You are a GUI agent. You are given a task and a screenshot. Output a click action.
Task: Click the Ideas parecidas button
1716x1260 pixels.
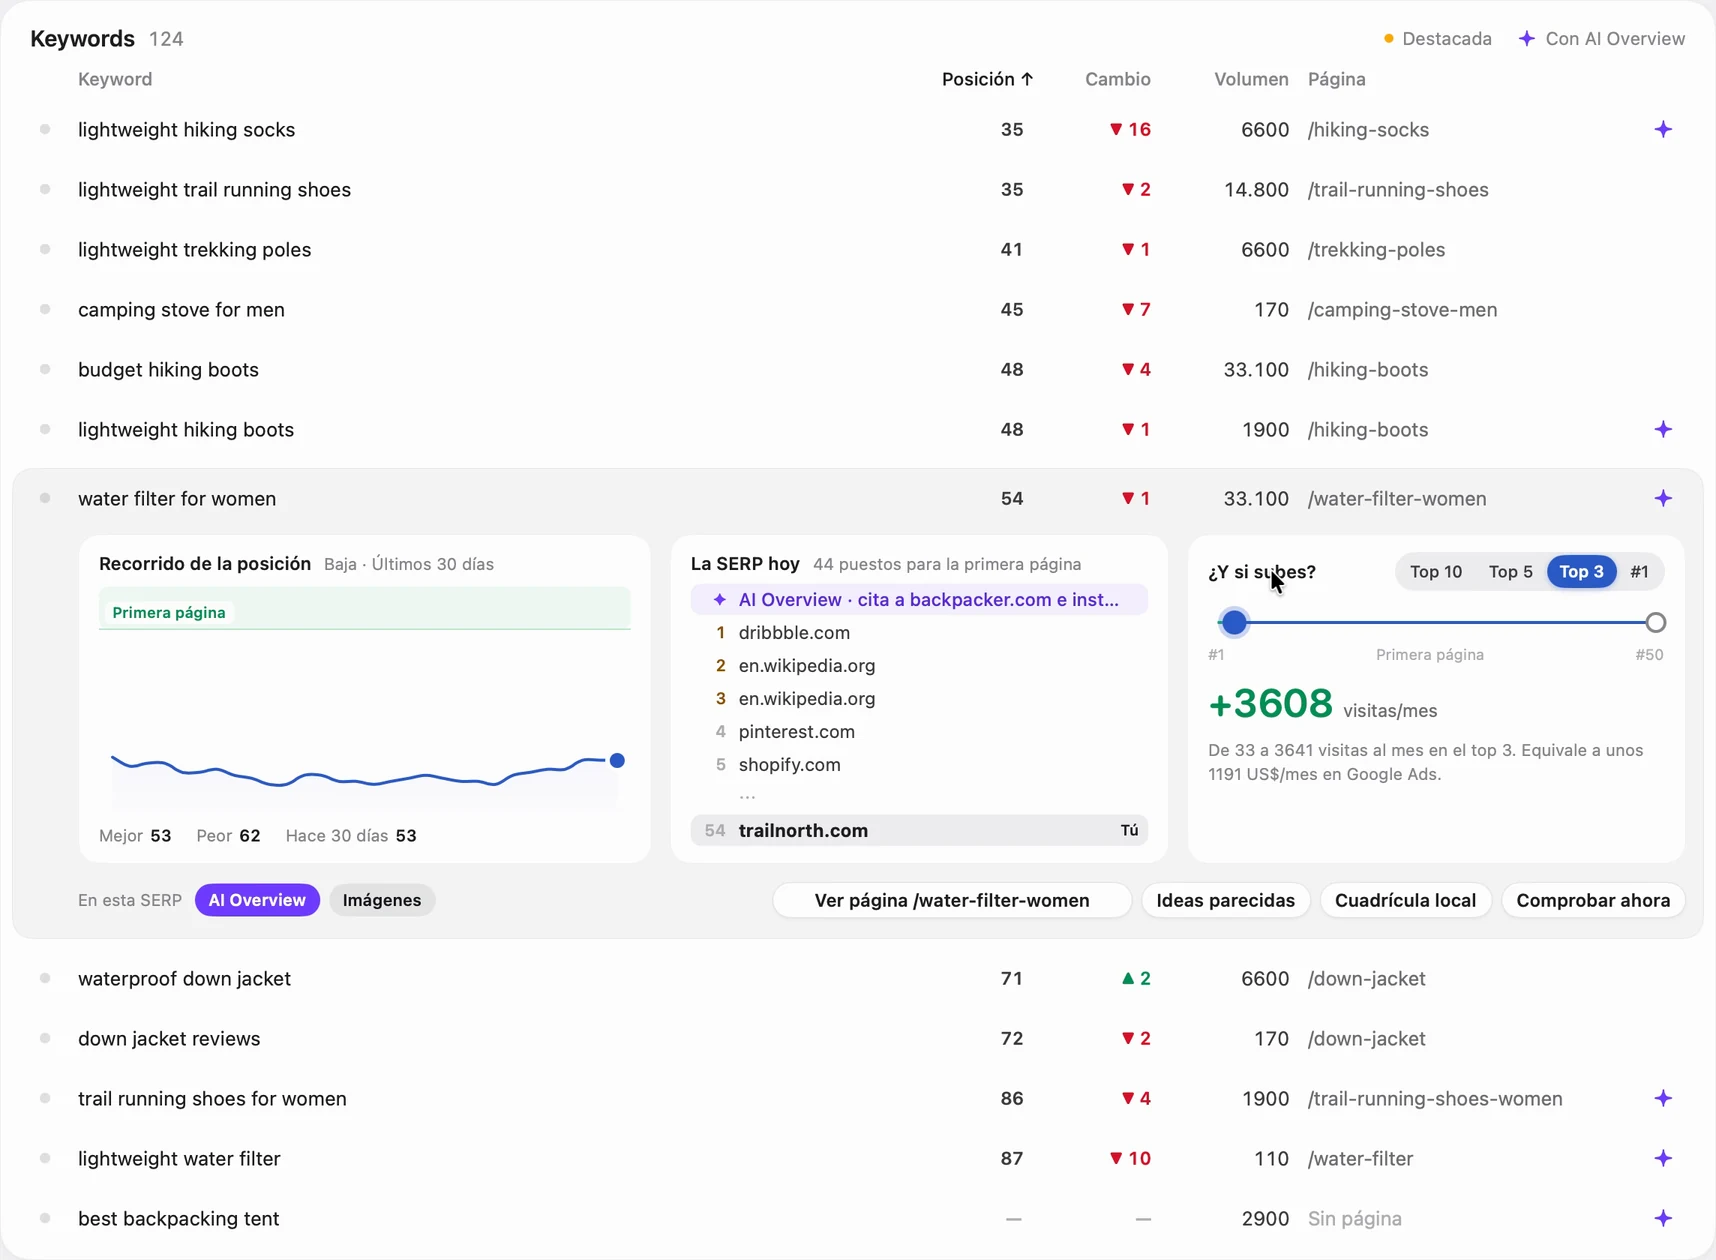1225,900
